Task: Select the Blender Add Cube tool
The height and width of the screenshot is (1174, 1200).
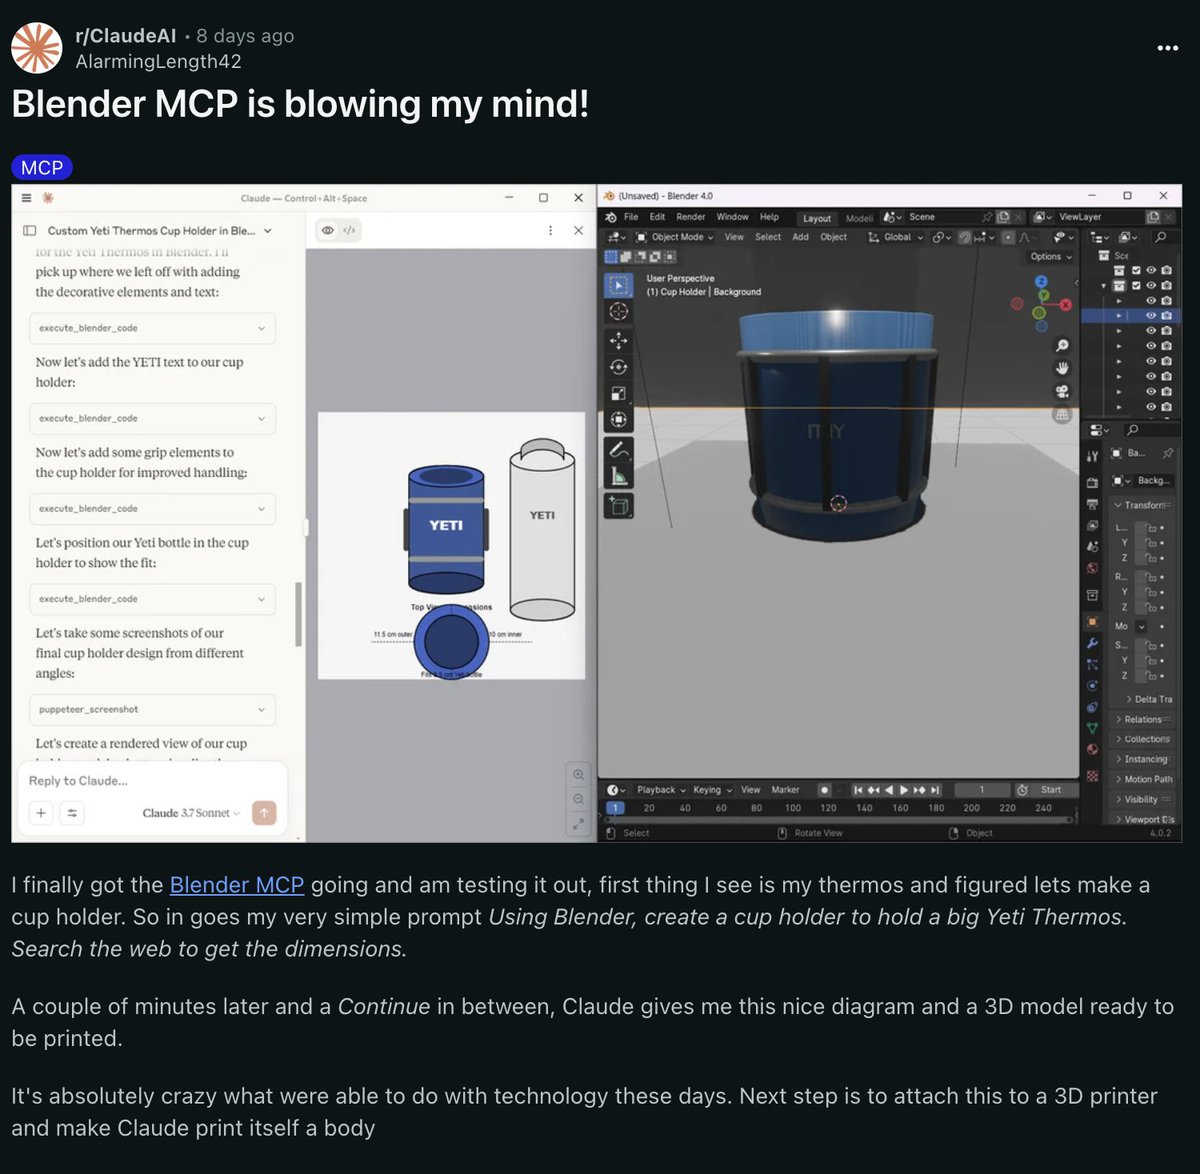Action: click(x=619, y=505)
